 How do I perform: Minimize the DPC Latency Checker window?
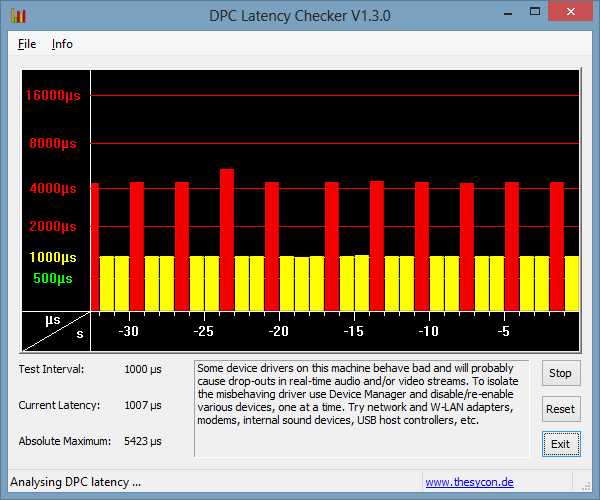(x=508, y=13)
